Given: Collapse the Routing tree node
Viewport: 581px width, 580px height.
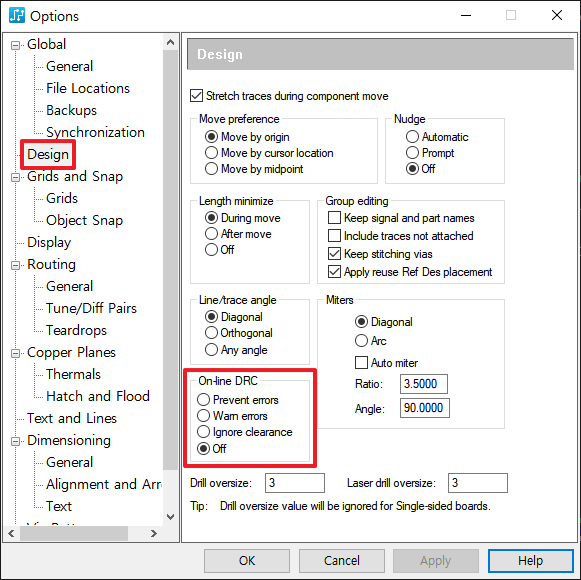Looking at the screenshot, I should (x=15, y=265).
